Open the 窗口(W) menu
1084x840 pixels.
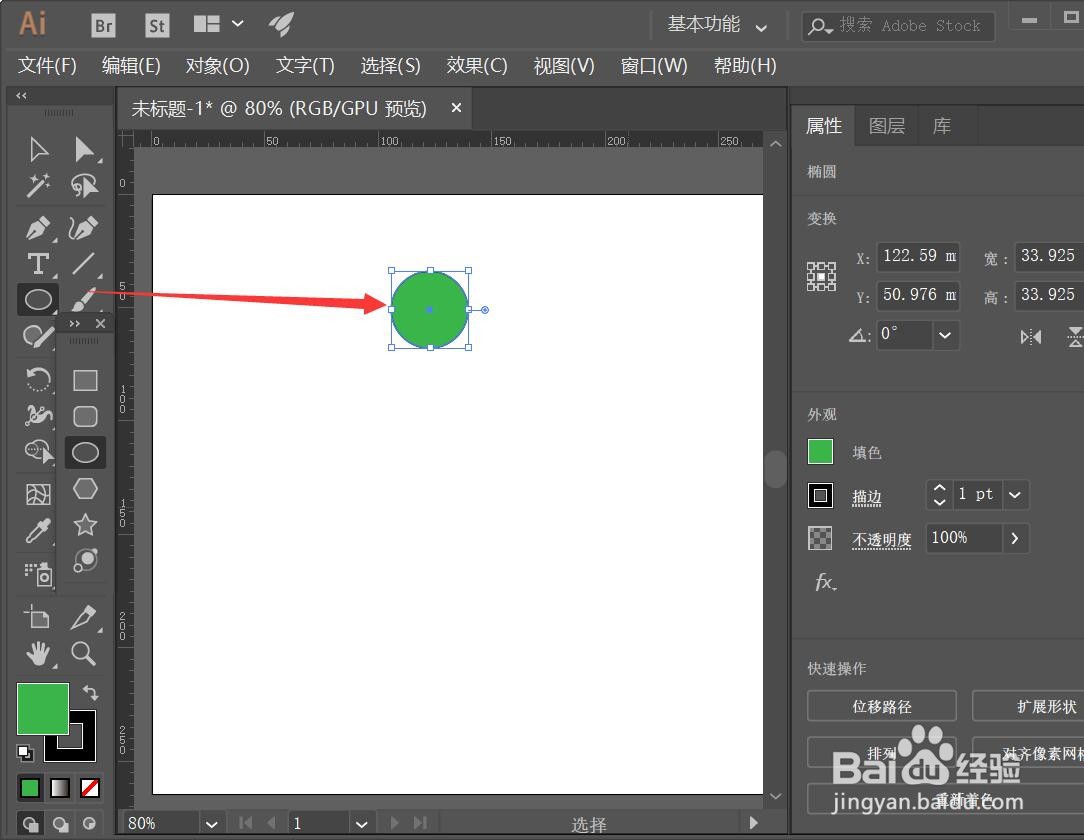pos(653,66)
